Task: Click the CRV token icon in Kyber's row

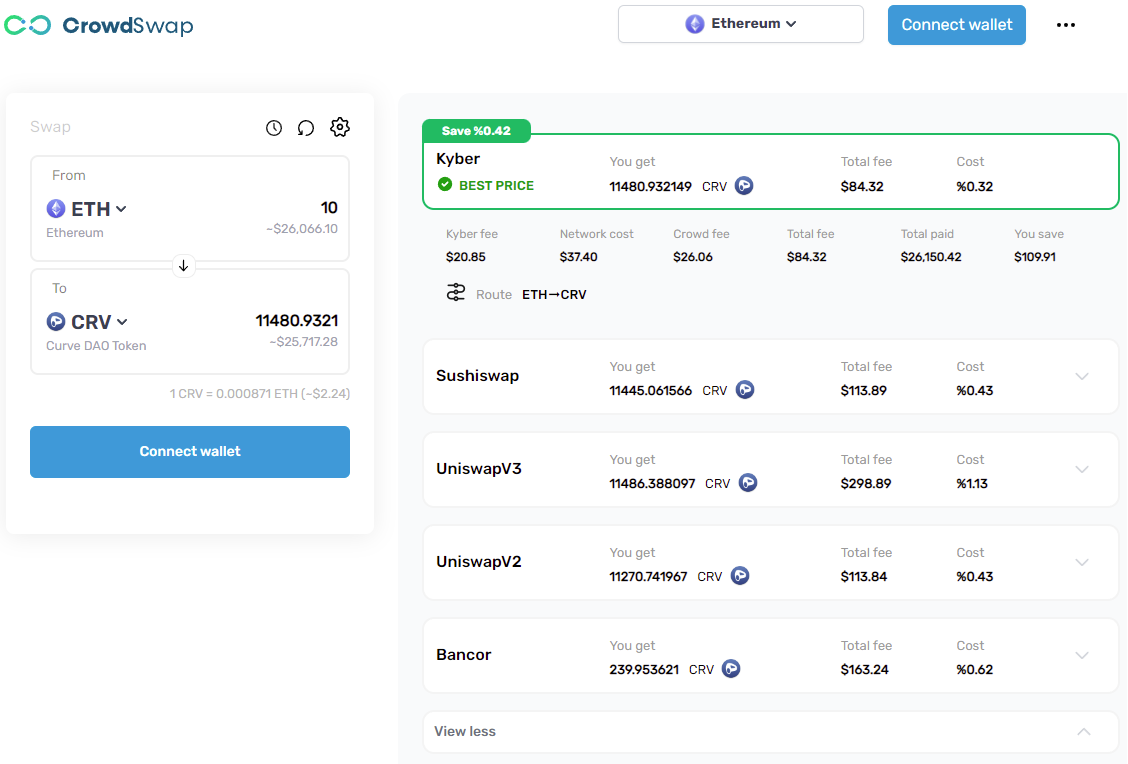Action: (743, 185)
